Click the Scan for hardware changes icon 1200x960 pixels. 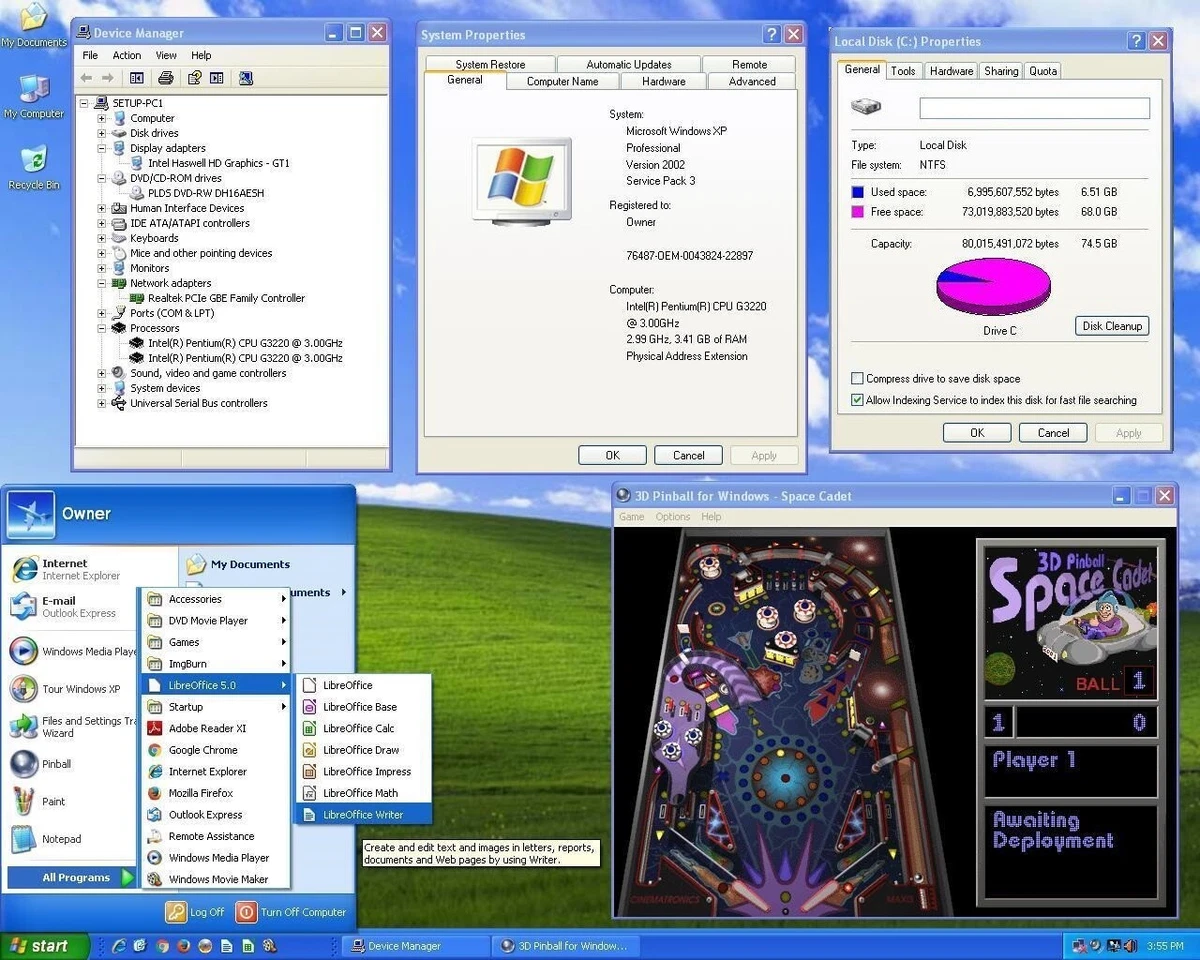pos(245,77)
